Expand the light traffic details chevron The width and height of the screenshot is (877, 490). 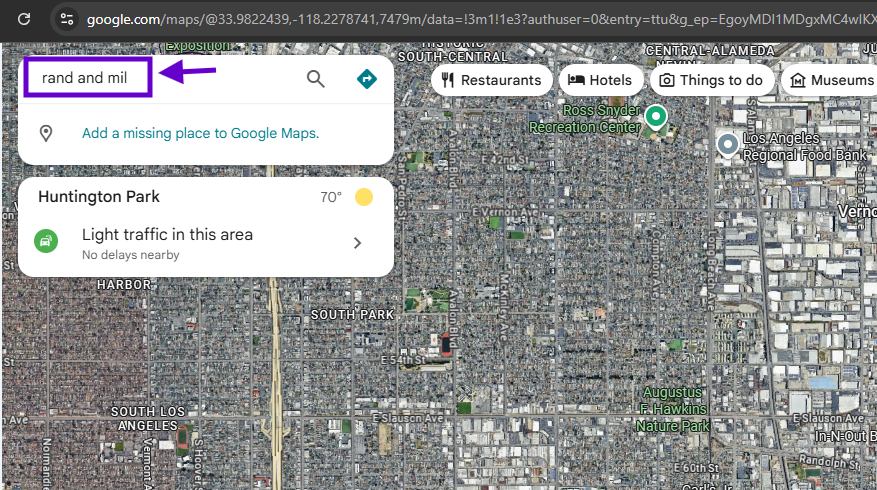pyautogui.click(x=357, y=243)
